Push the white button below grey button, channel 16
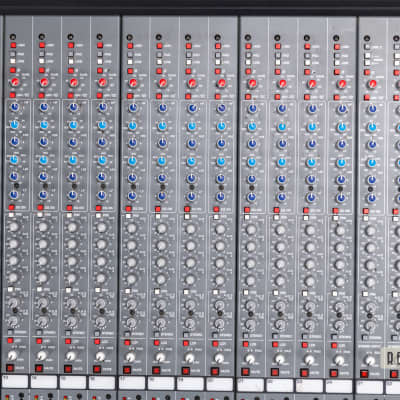 (100, 61)
